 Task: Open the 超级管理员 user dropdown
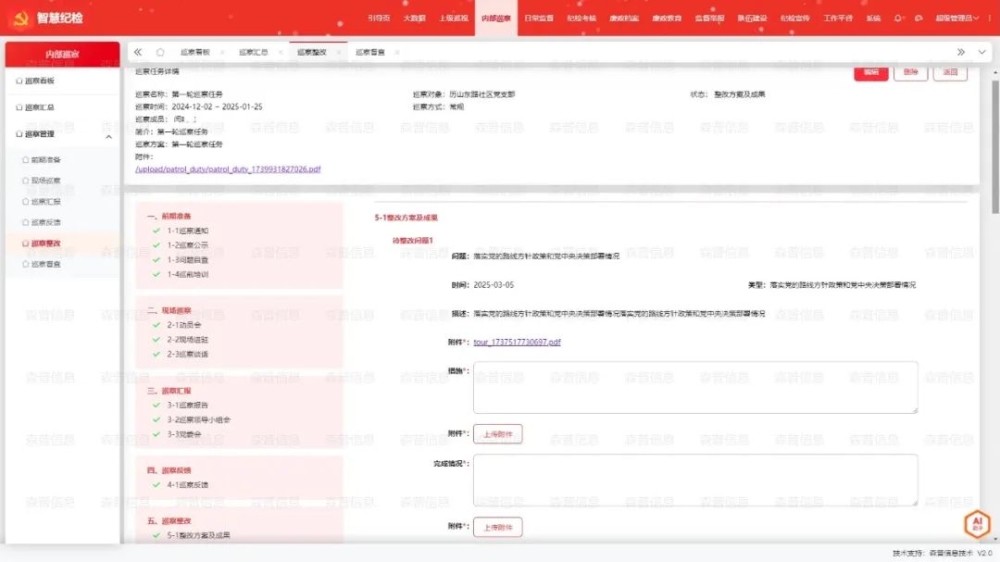[x=958, y=18]
